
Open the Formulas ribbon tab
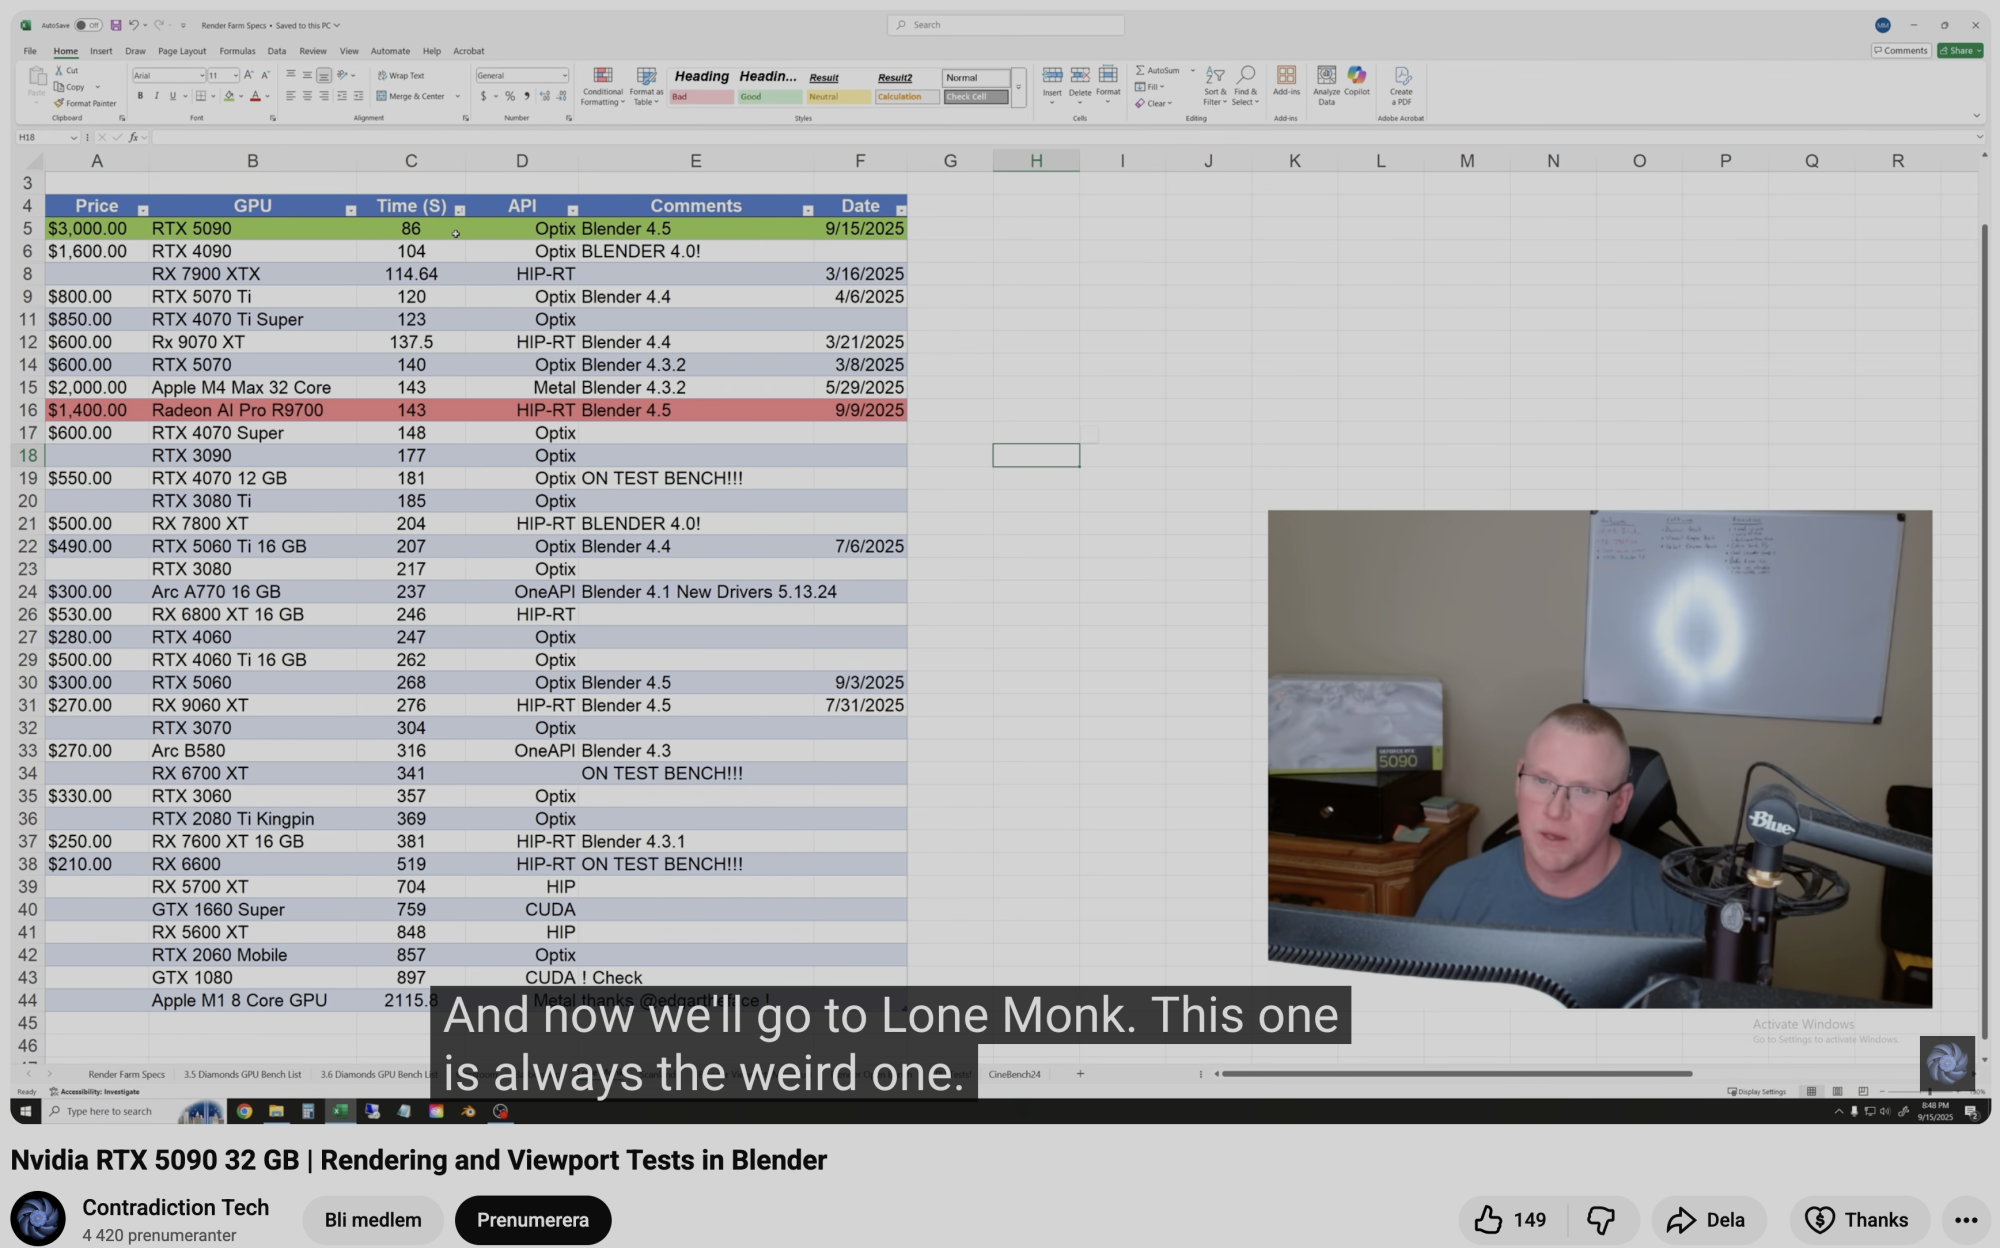237,51
